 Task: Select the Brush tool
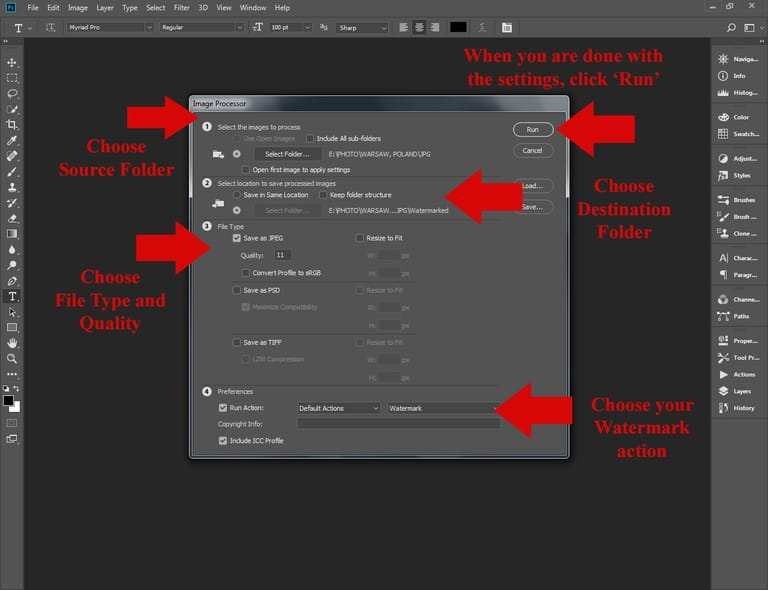pos(12,172)
